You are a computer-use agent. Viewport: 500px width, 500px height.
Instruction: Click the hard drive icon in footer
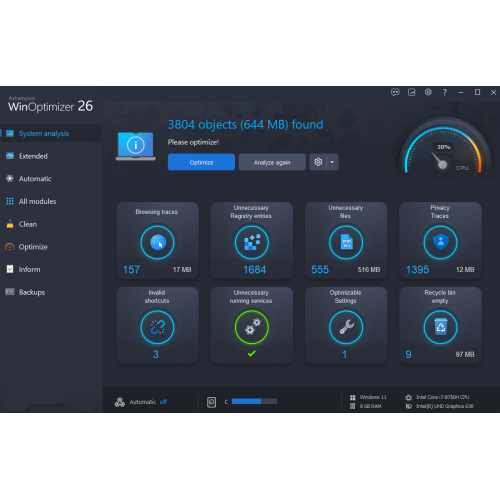click(x=211, y=402)
